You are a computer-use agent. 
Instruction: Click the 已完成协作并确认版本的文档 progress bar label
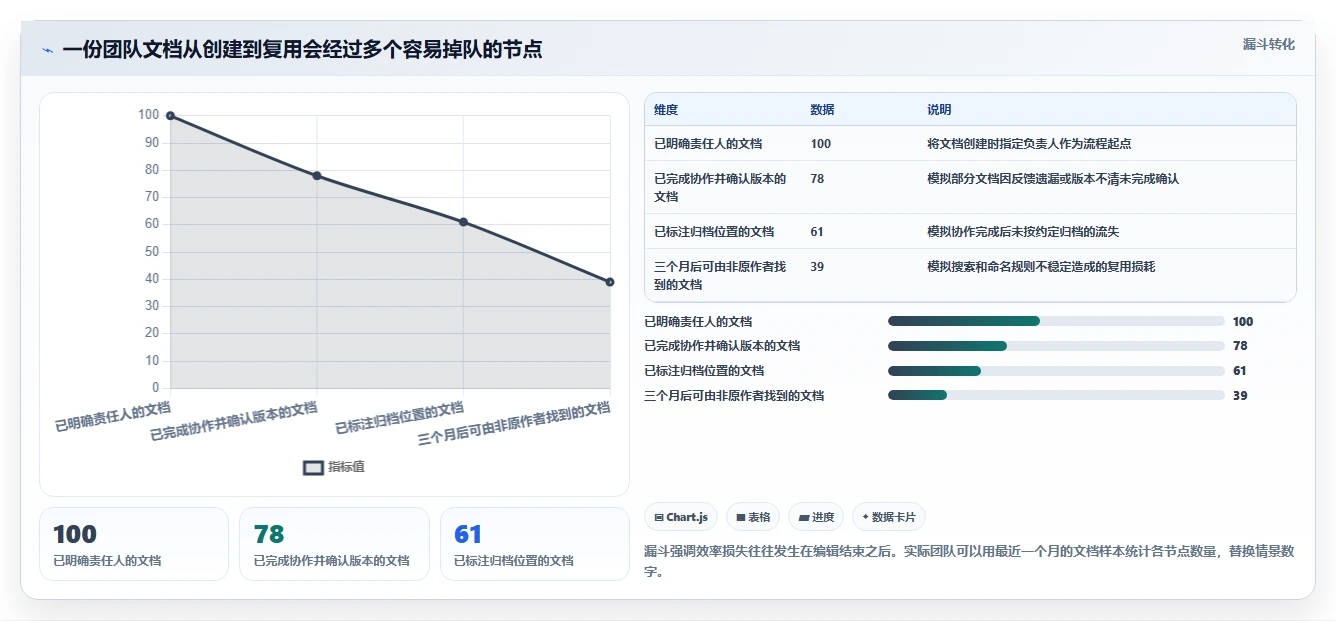tap(722, 346)
